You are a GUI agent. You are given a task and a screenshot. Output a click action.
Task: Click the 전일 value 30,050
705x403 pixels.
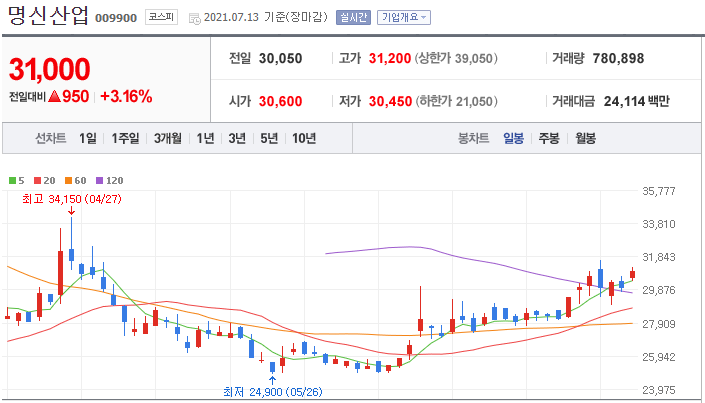point(281,58)
